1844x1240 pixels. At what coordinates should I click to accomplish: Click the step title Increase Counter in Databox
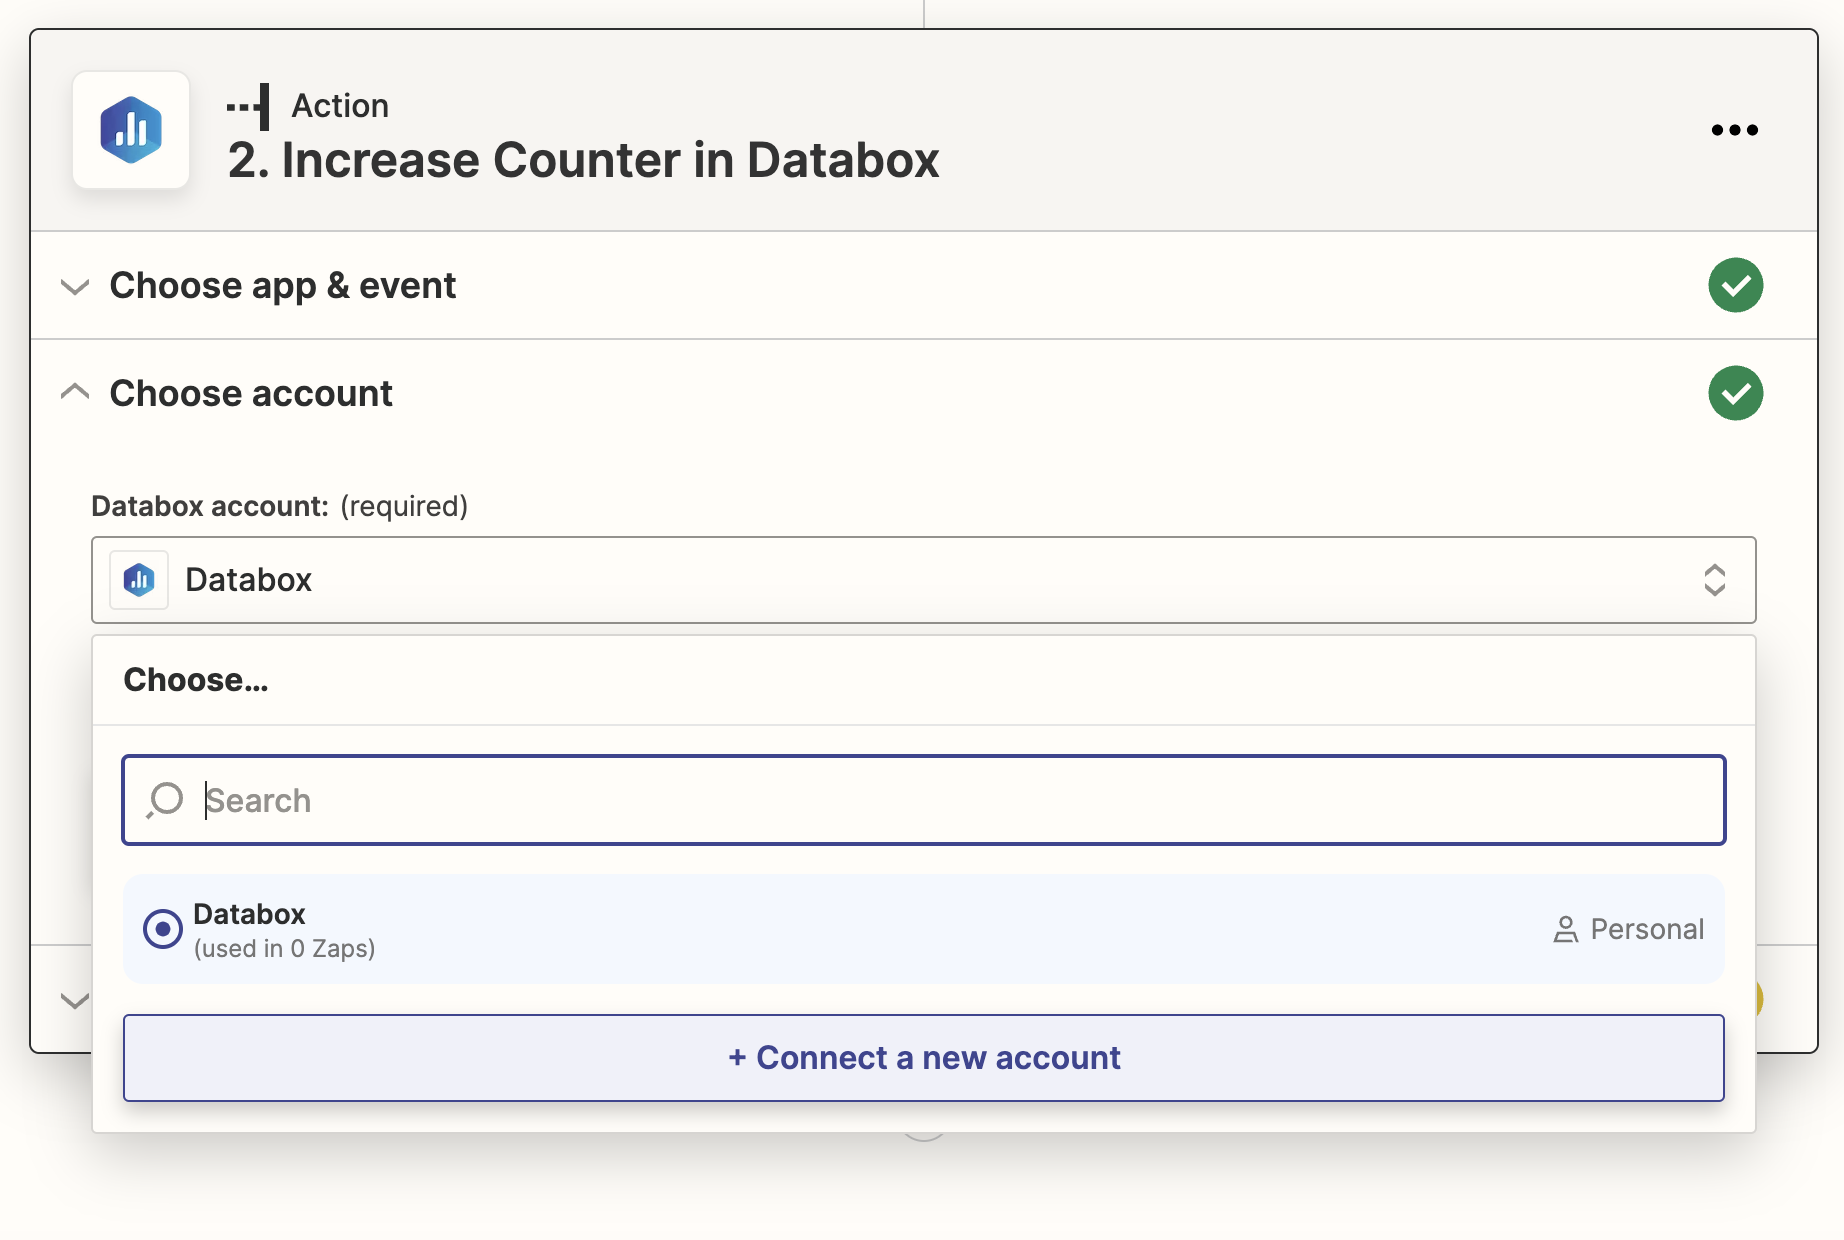point(583,160)
